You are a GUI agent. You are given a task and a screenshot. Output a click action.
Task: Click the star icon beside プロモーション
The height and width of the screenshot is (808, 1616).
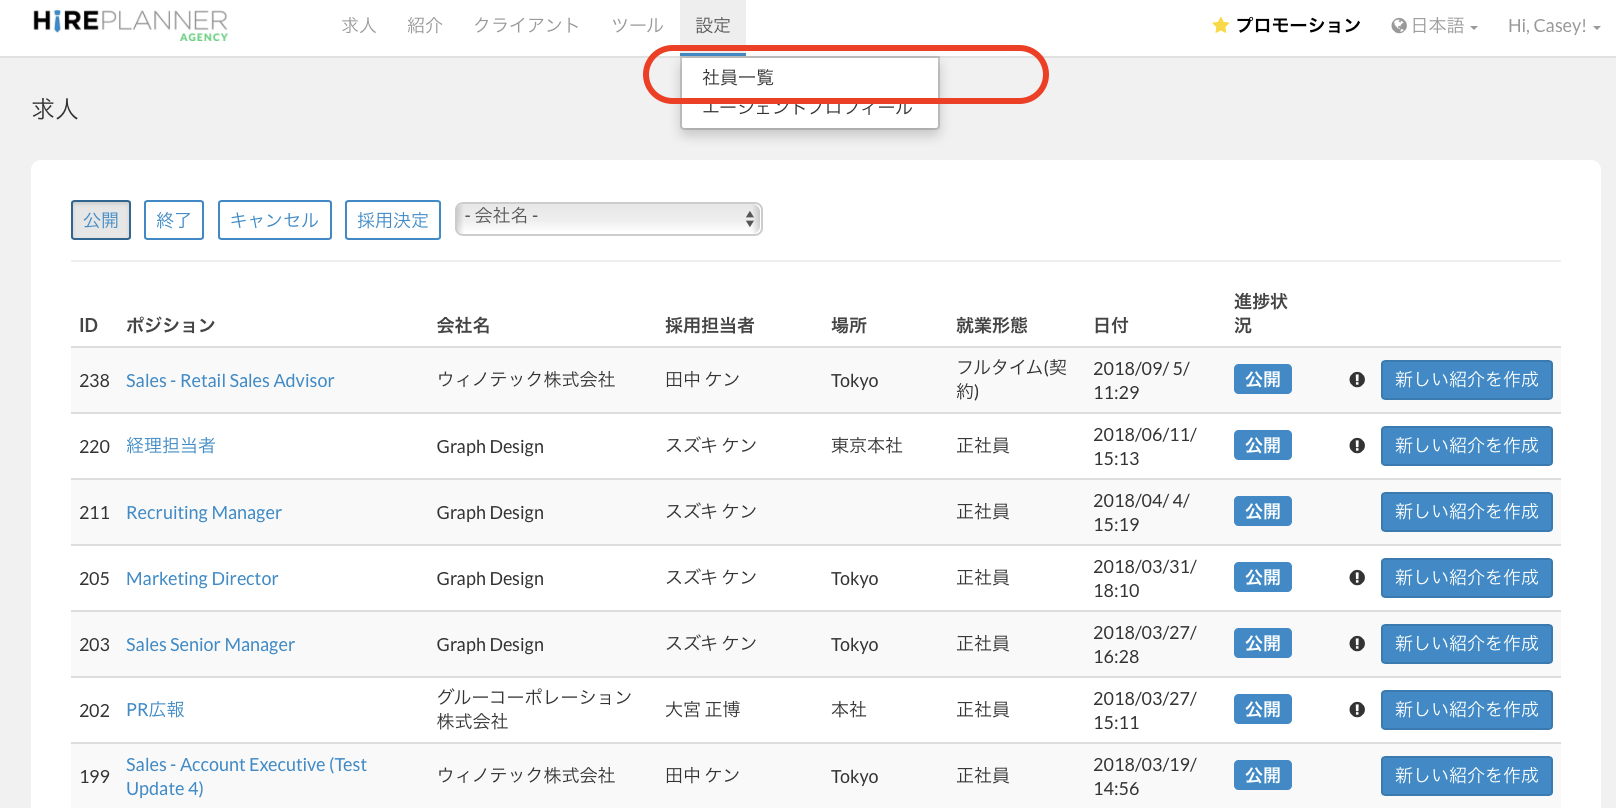(x=1220, y=26)
